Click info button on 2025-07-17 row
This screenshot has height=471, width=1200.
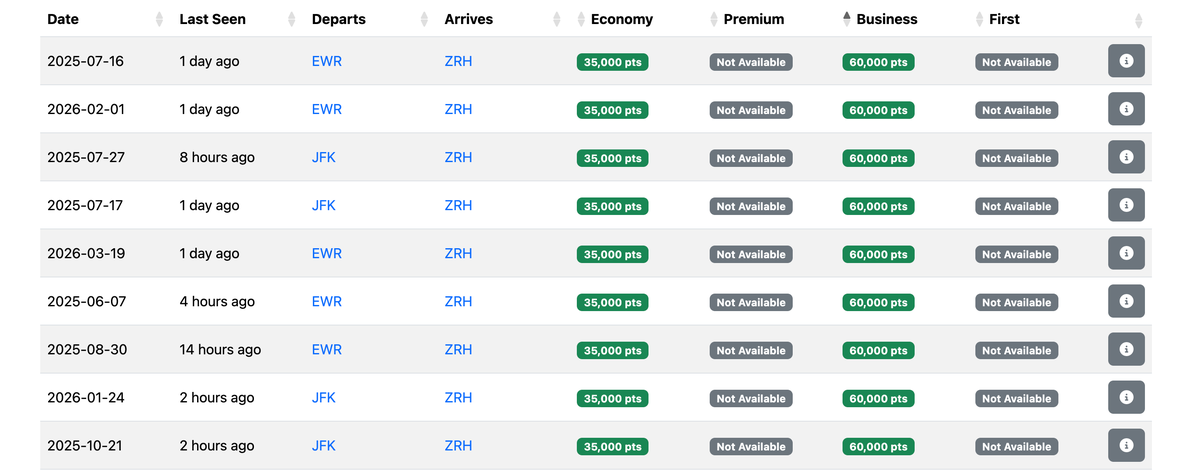(x=1126, y=205)
